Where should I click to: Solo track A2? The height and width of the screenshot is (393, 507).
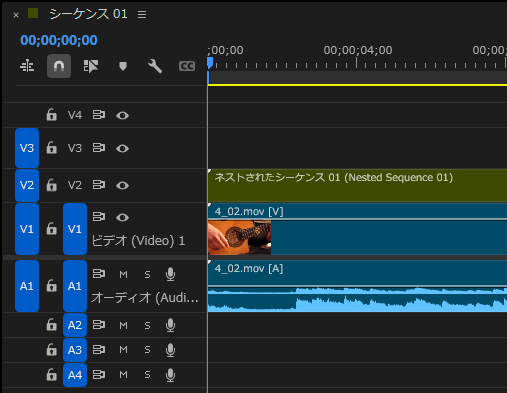pyautogui.click(x=147, y=325)
